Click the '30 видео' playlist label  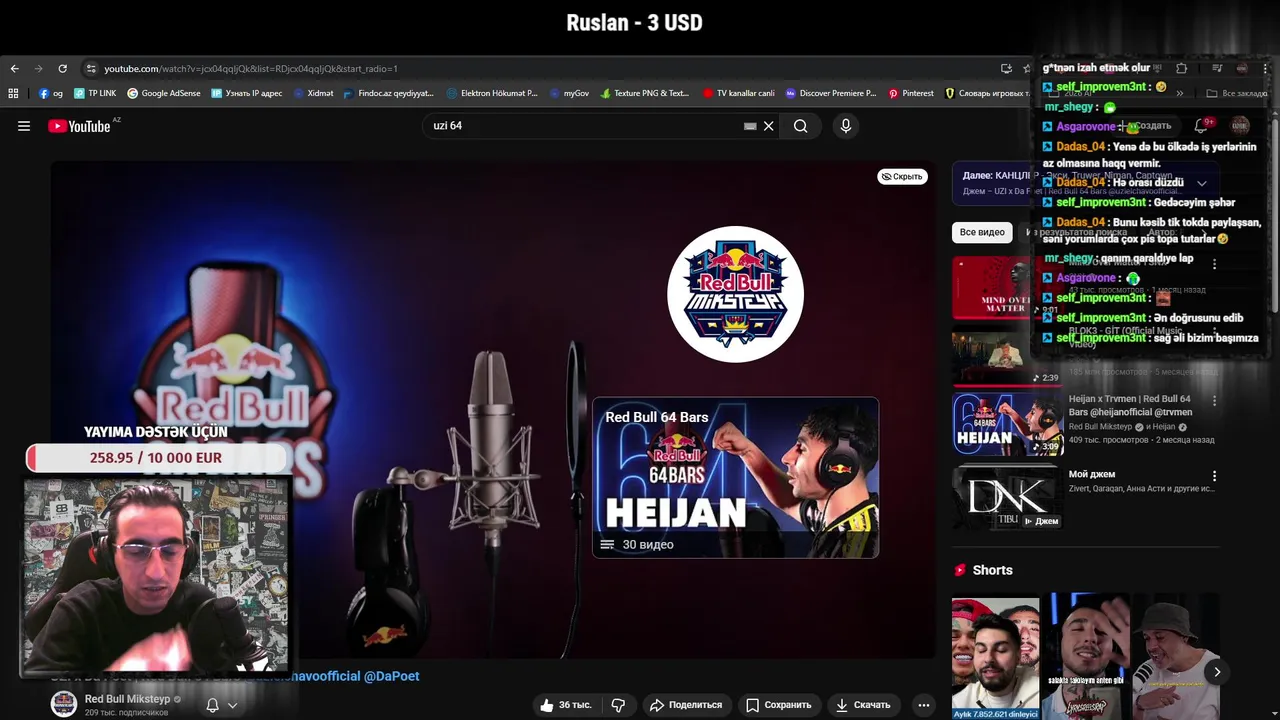647,545
